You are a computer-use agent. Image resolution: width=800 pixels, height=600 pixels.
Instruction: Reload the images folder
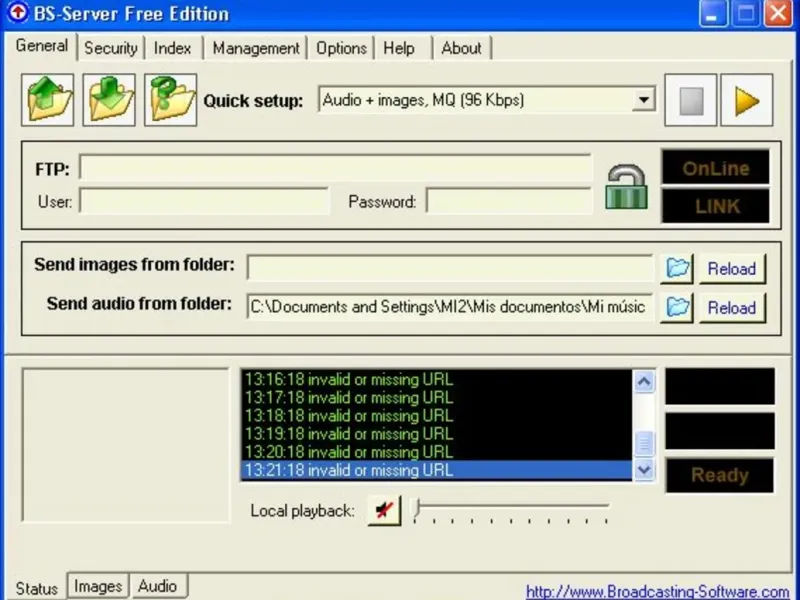coord(732,268)
